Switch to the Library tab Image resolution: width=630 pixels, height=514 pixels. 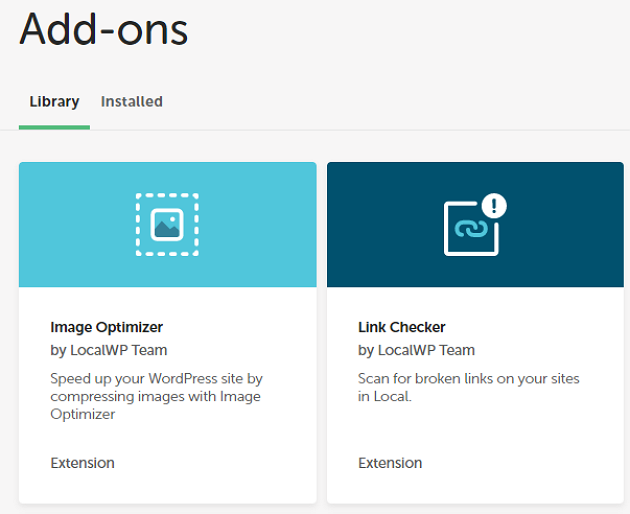pos(54,102)
